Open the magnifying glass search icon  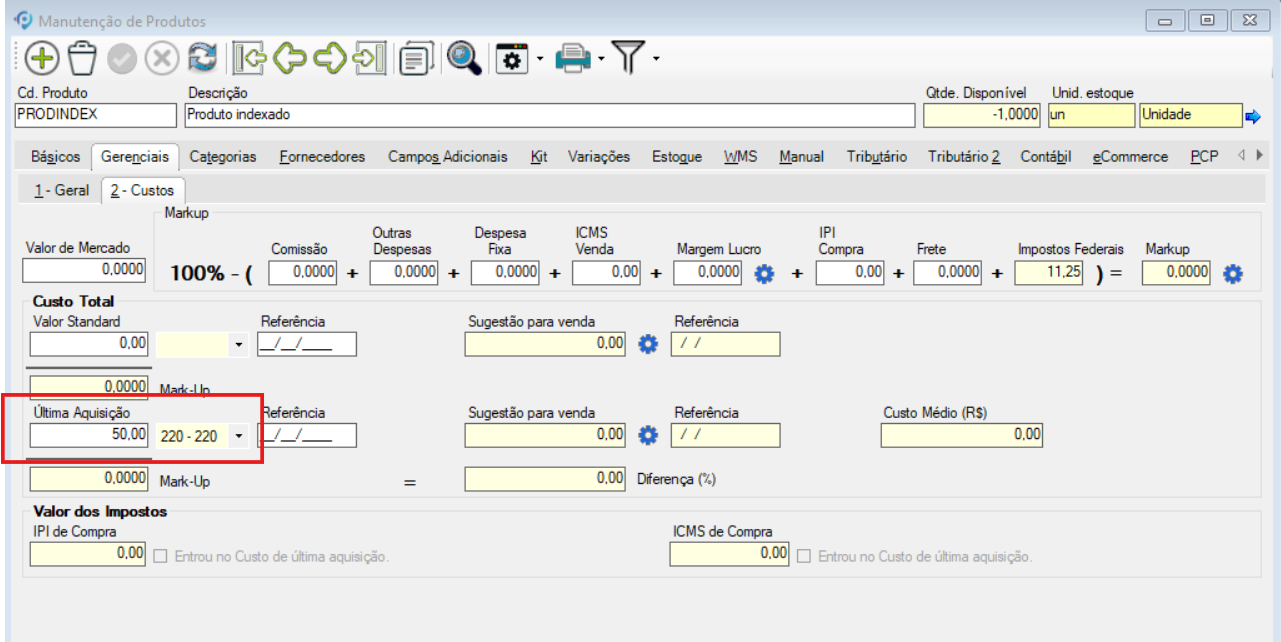coord(464,59)
